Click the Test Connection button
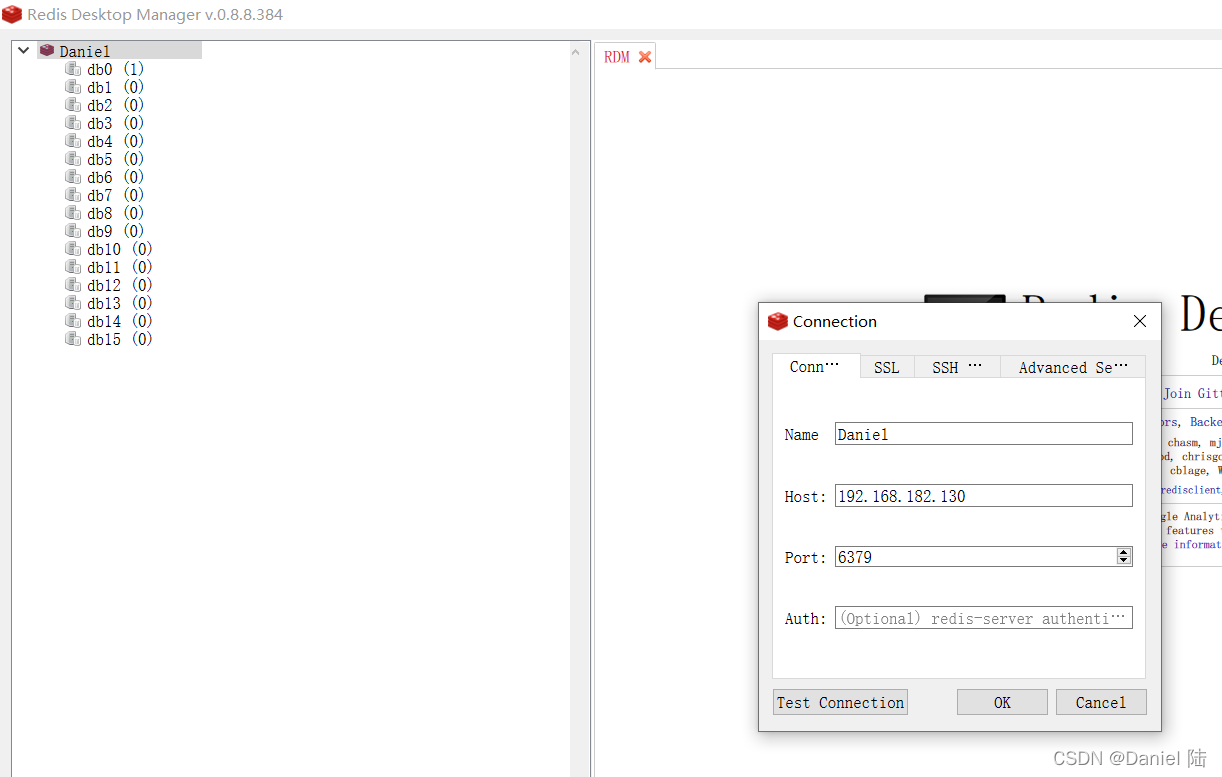The image size is (1222, 777). click(840, 702)
